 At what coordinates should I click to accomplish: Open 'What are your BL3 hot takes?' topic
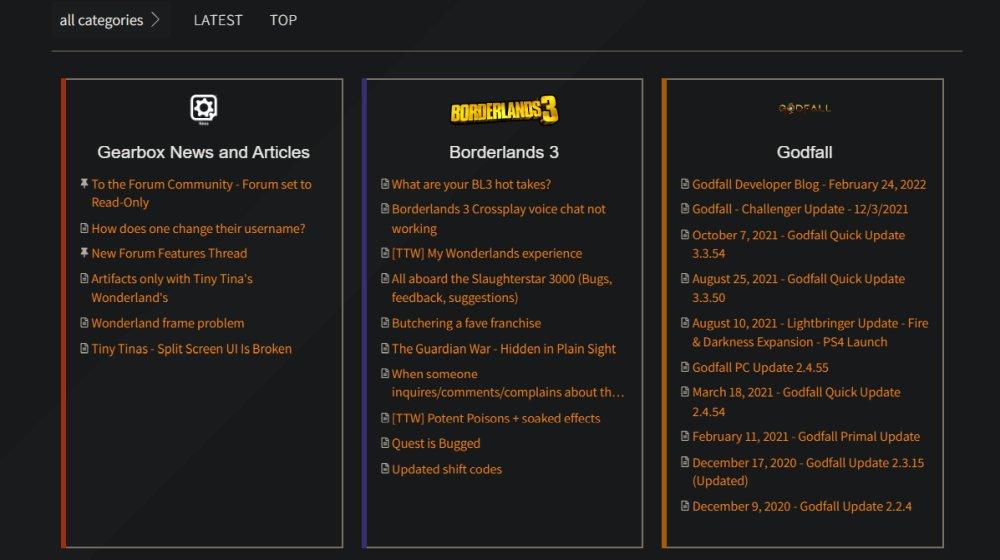tap(471, 184)
